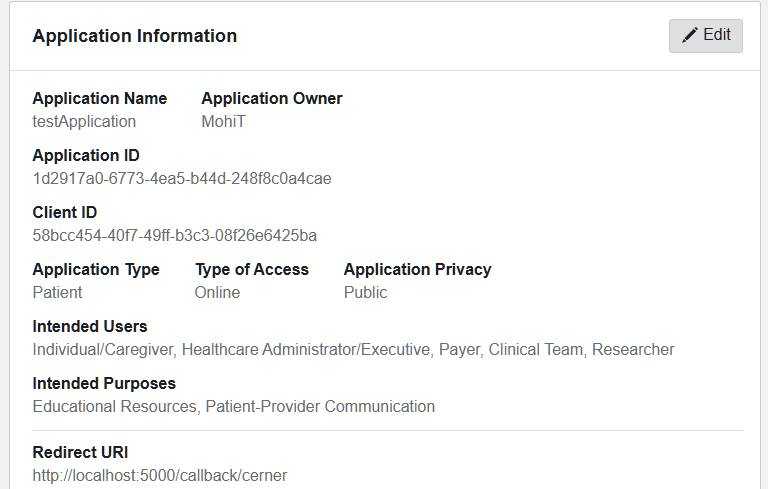768x489 pixels.
Task: Click the Public application privacy value
Action: coord(365,293)
